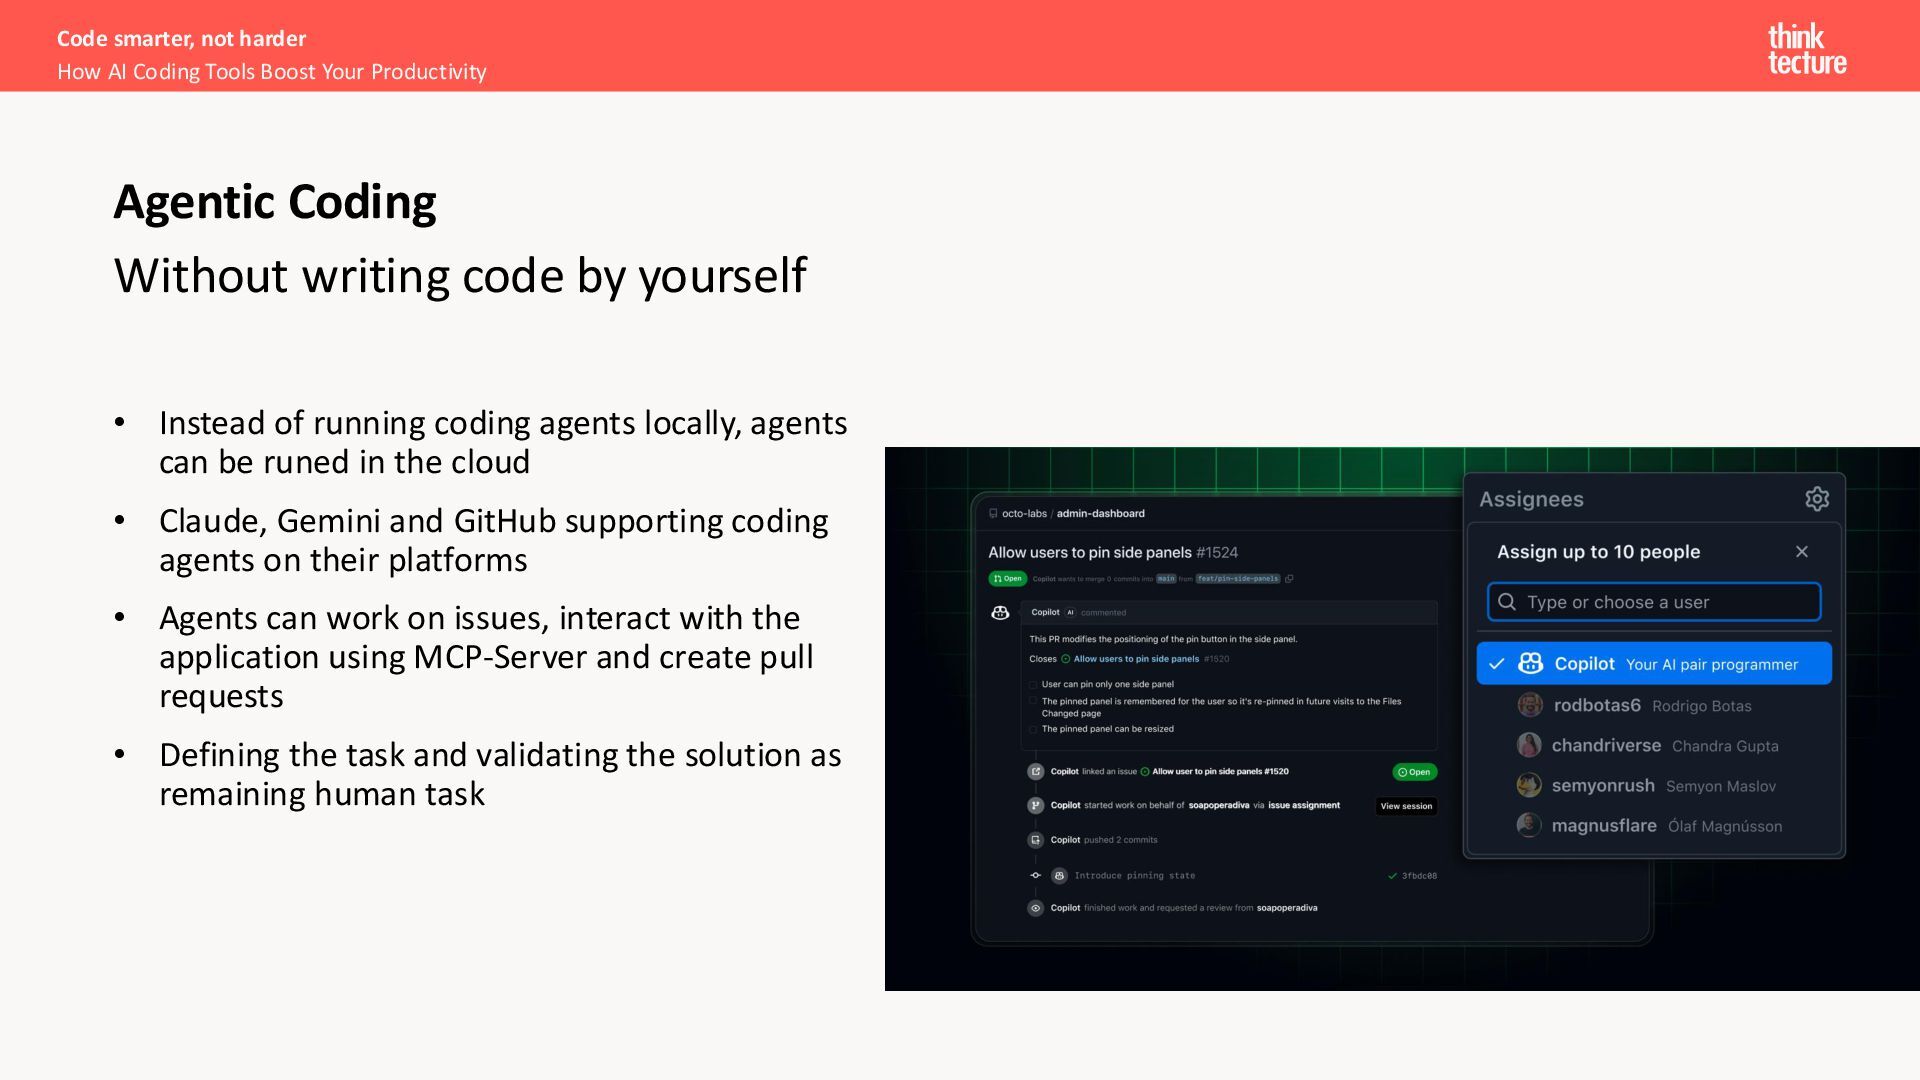Close the Assign up to 10 people dialog

pyautogui.click(x=1801, y=552)
